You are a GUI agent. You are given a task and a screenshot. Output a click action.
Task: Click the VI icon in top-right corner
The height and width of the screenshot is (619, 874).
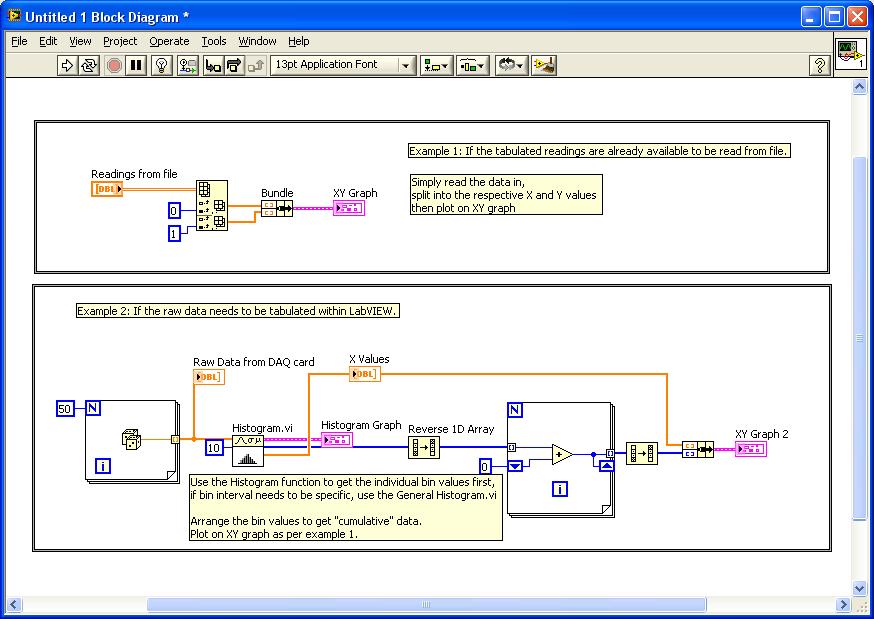click(x=850, y=54)
